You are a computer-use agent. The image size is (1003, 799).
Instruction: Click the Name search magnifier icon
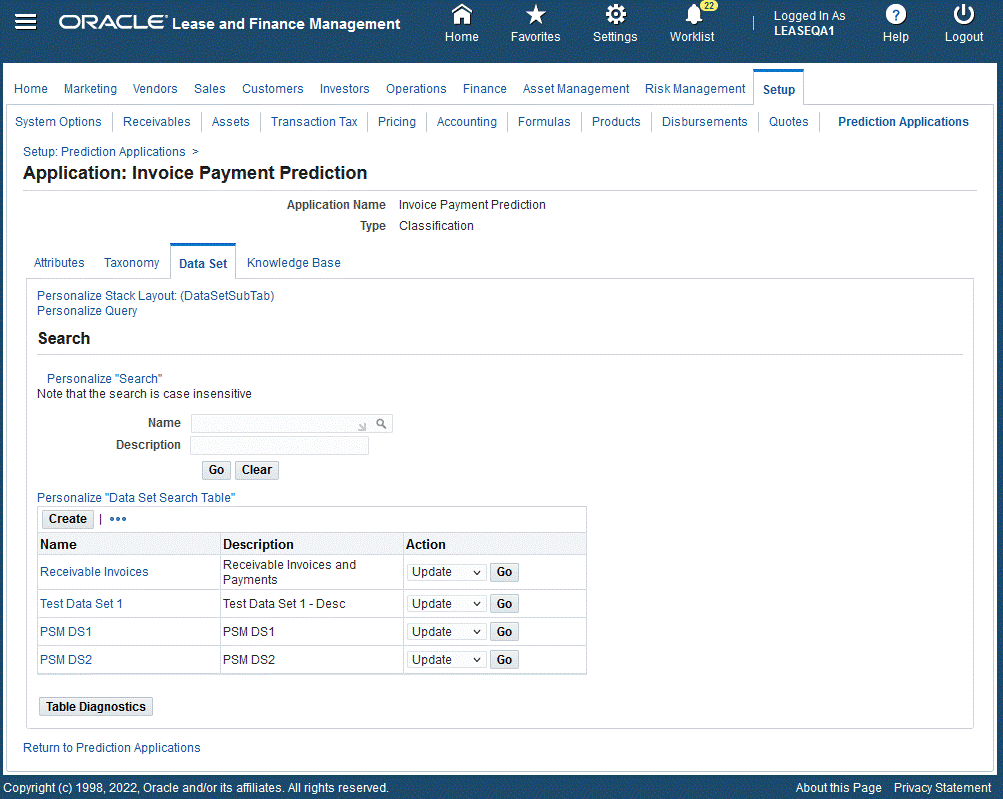coord(381,423)
